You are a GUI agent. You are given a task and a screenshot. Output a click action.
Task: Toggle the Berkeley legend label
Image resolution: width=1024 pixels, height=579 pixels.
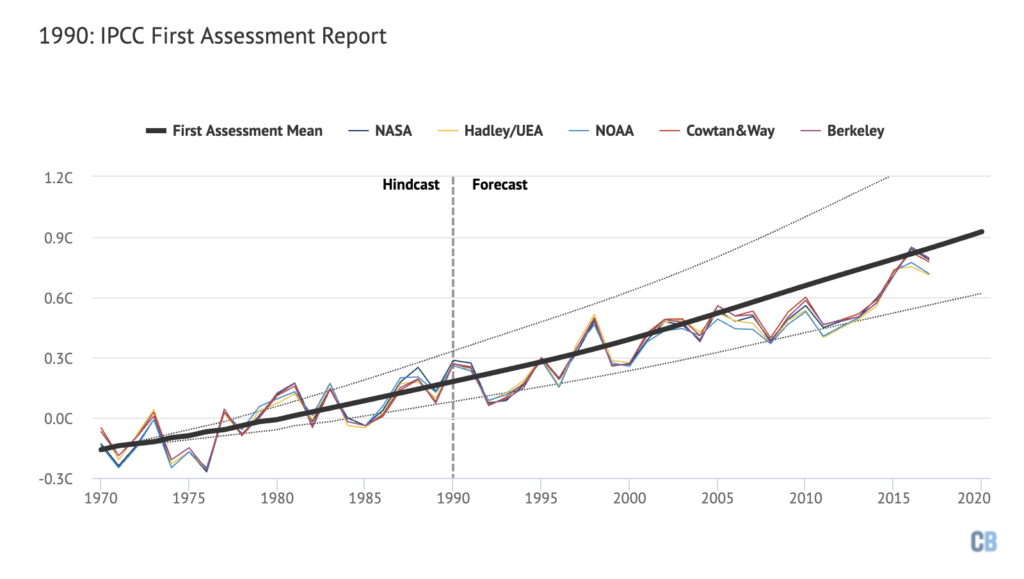click(x=842, y=131)
